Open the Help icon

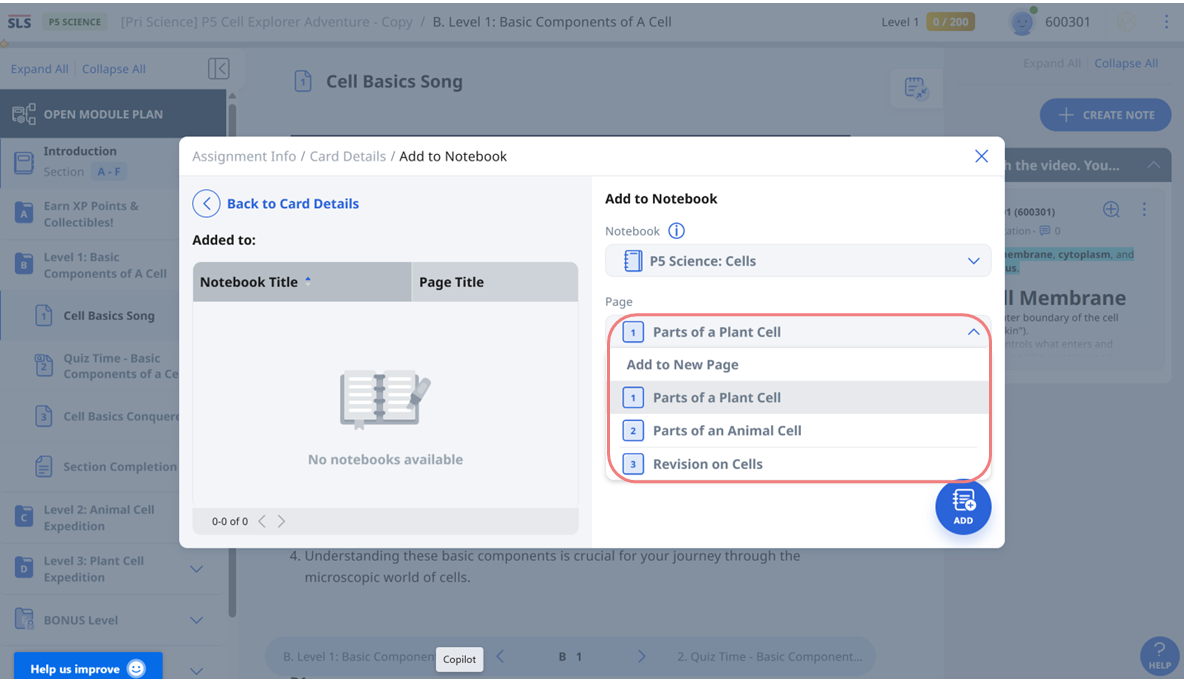(1159, 654)
